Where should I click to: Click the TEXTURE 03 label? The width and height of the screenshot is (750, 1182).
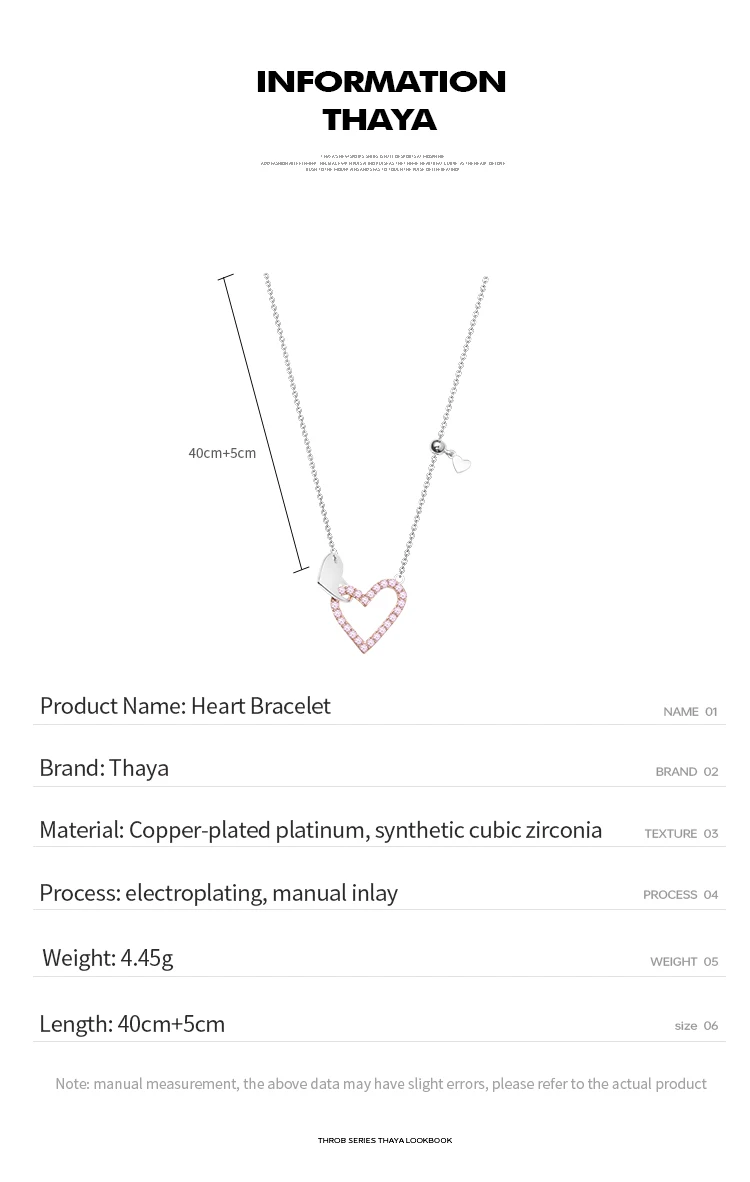[681, 834]
